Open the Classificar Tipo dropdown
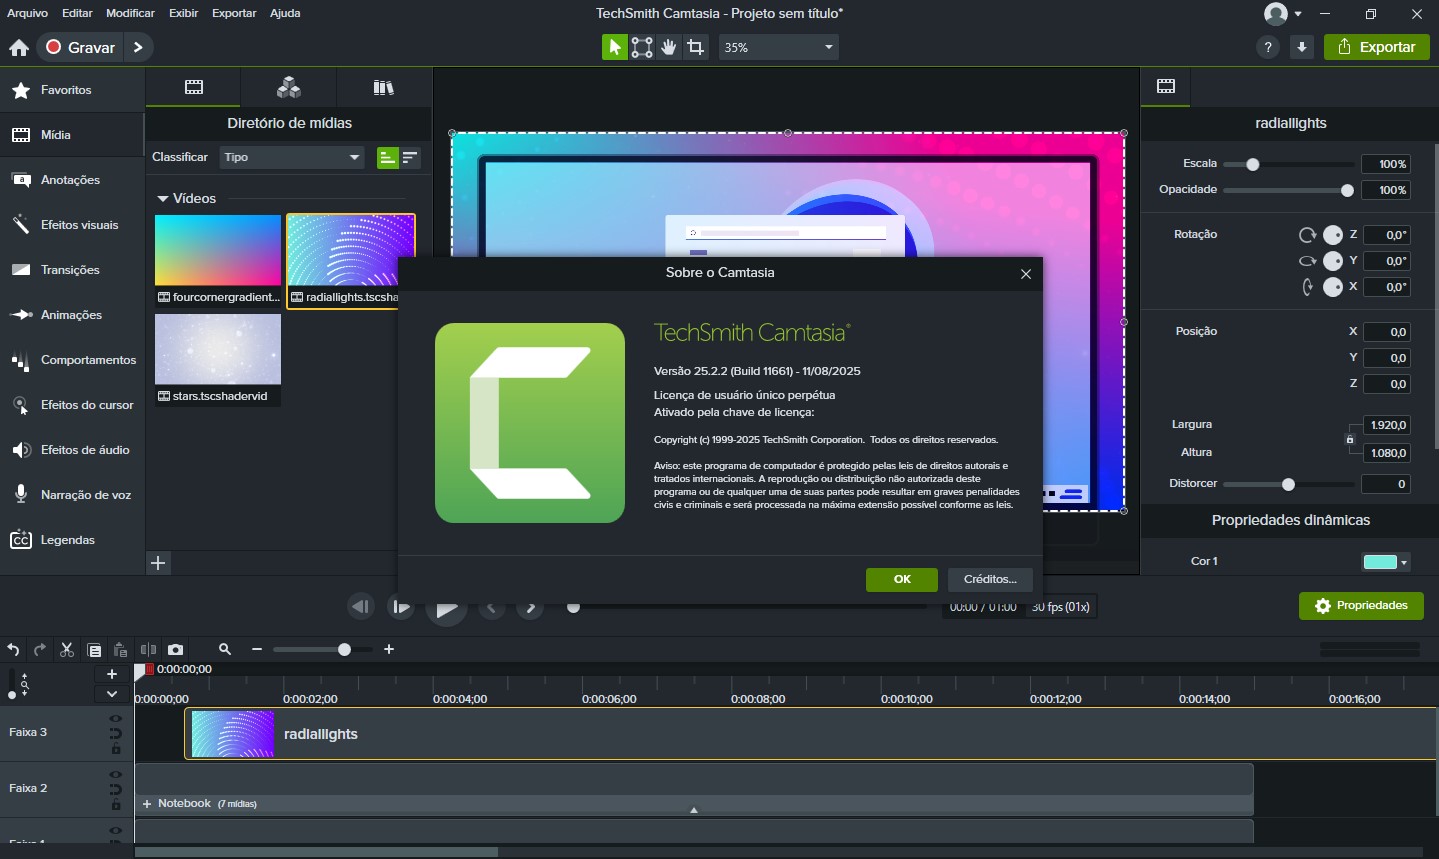Viewport: 1439px width, 859px height. (x=290, y=157)
